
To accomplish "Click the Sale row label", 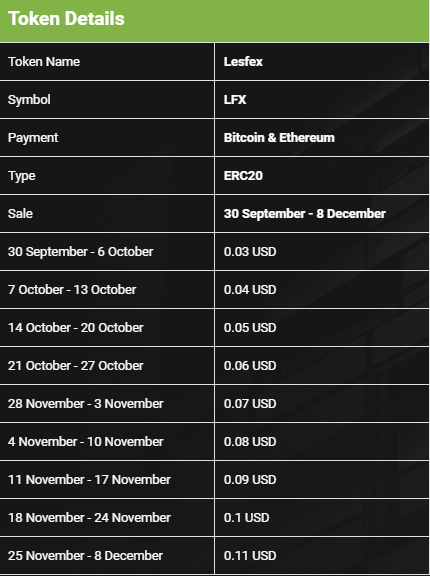I will click(x=107, y=214).
